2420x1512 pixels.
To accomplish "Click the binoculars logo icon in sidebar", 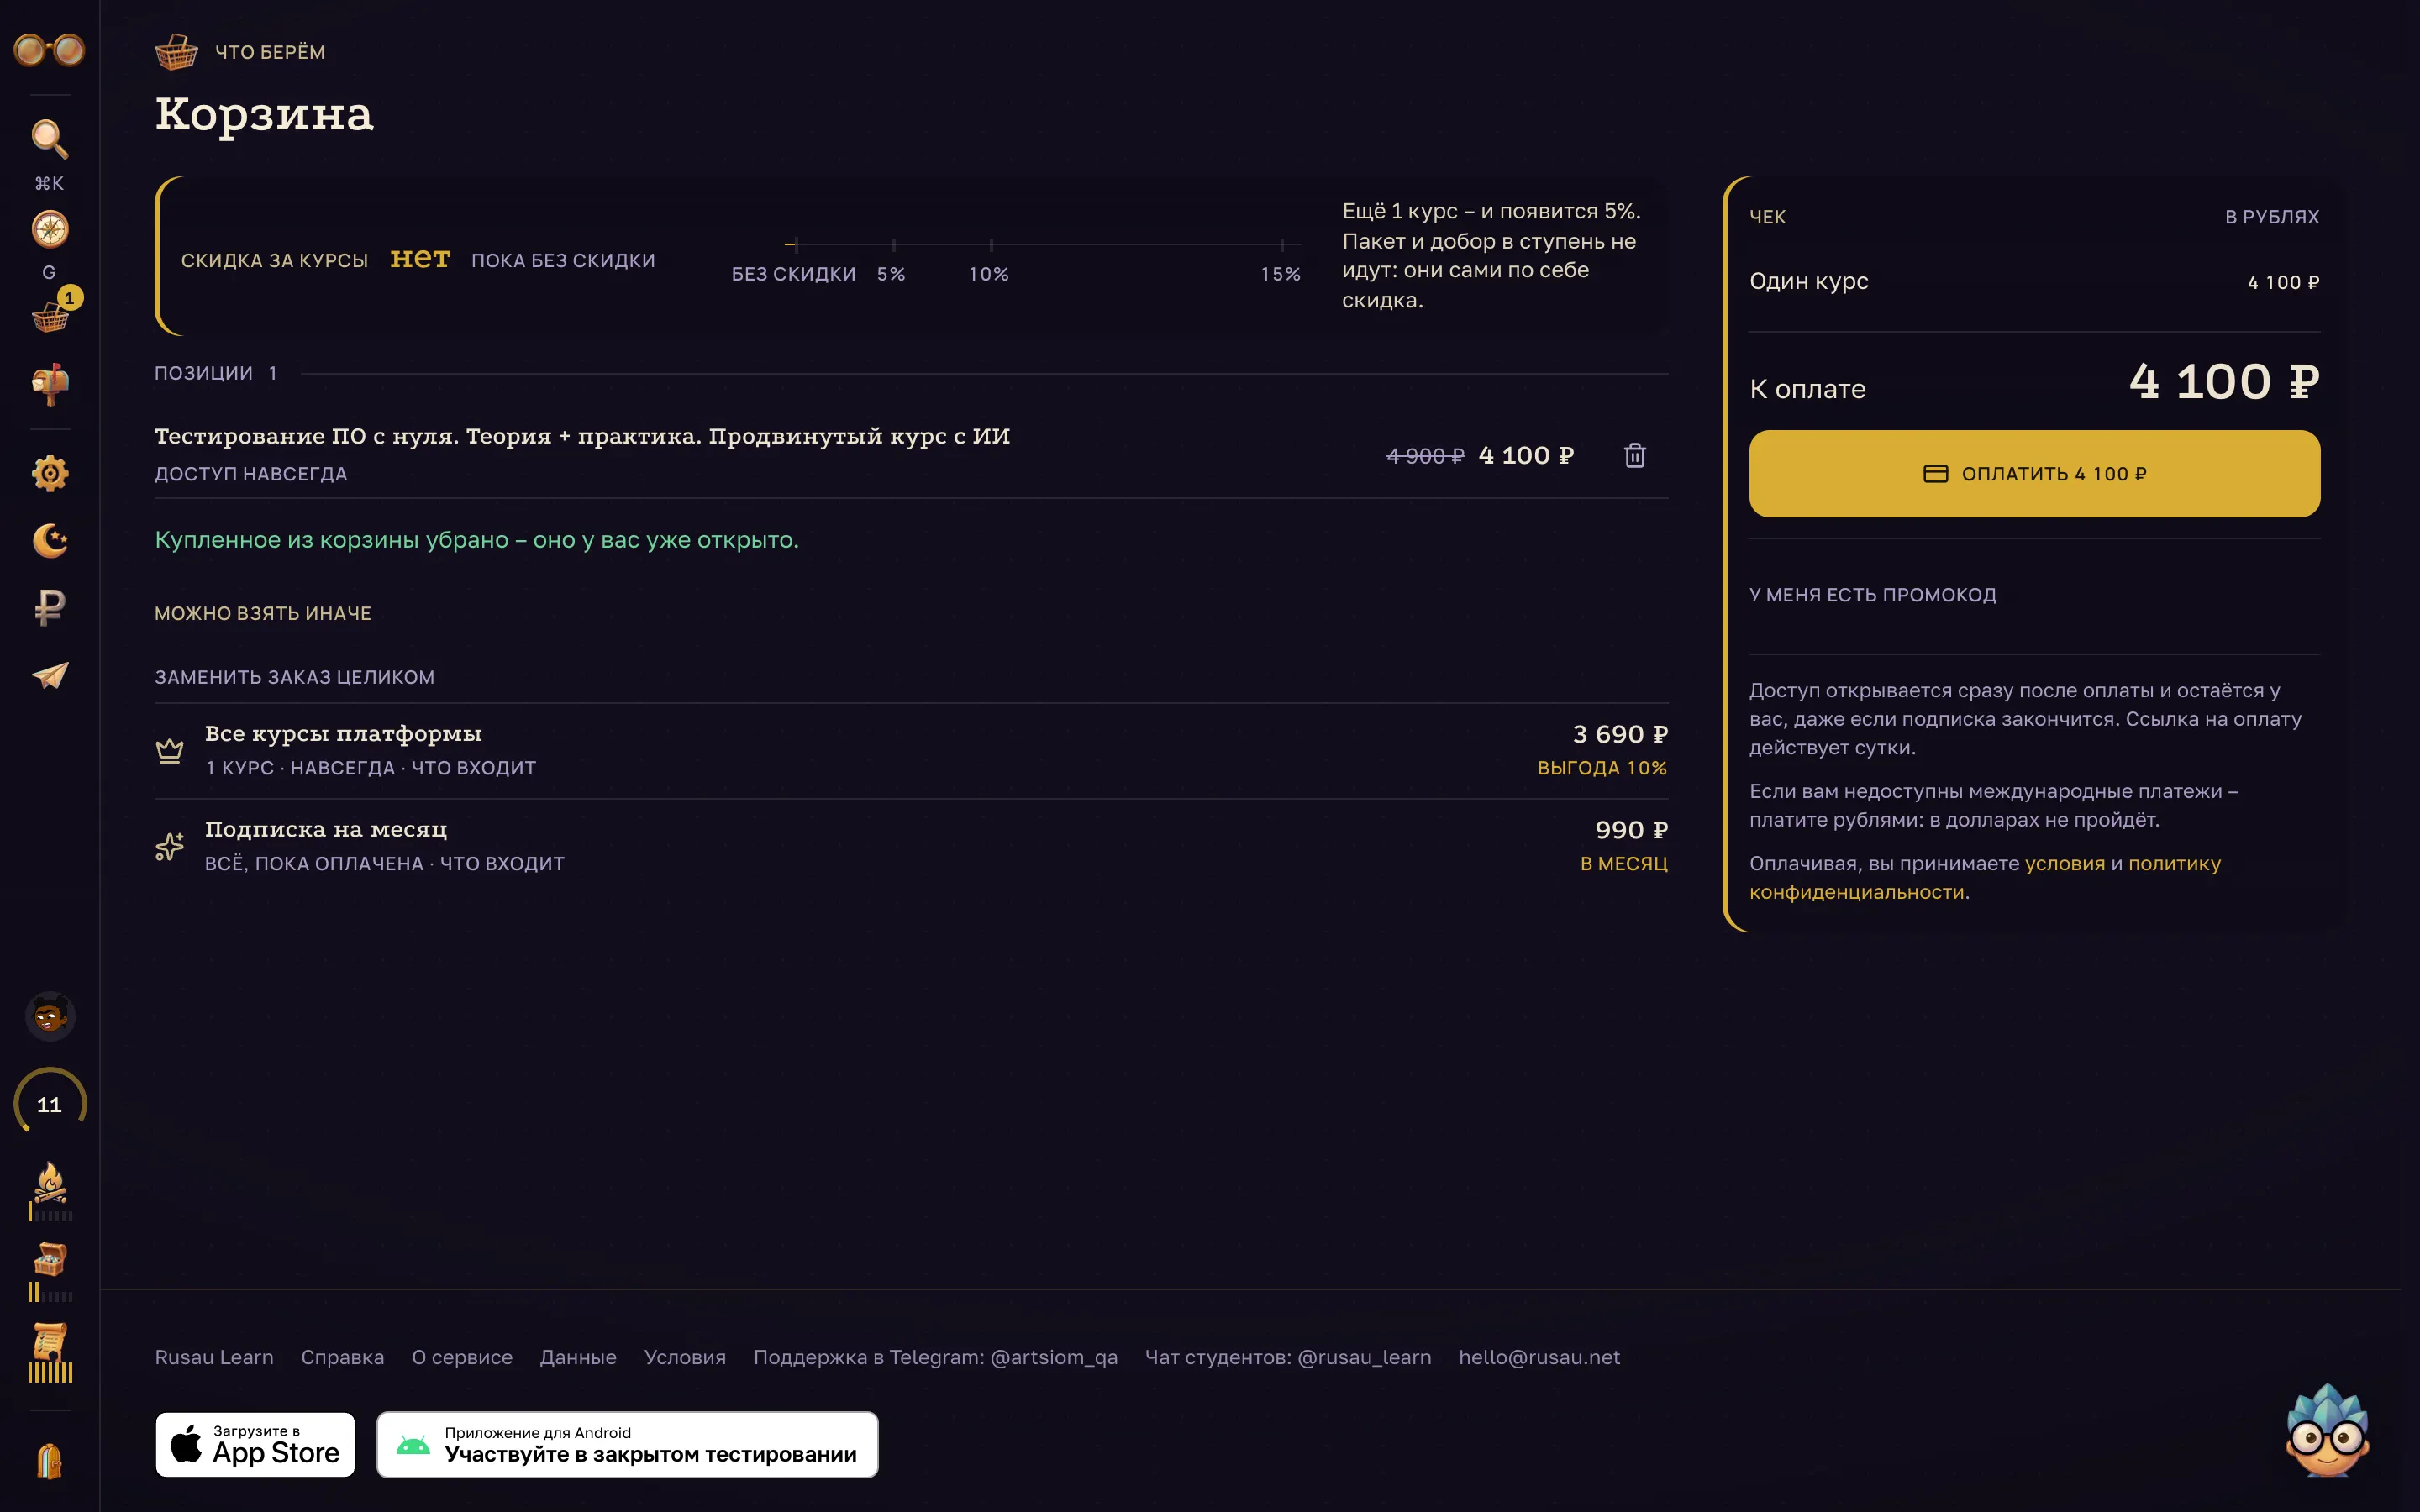I will pyautogui.click(x=49, y=49).
